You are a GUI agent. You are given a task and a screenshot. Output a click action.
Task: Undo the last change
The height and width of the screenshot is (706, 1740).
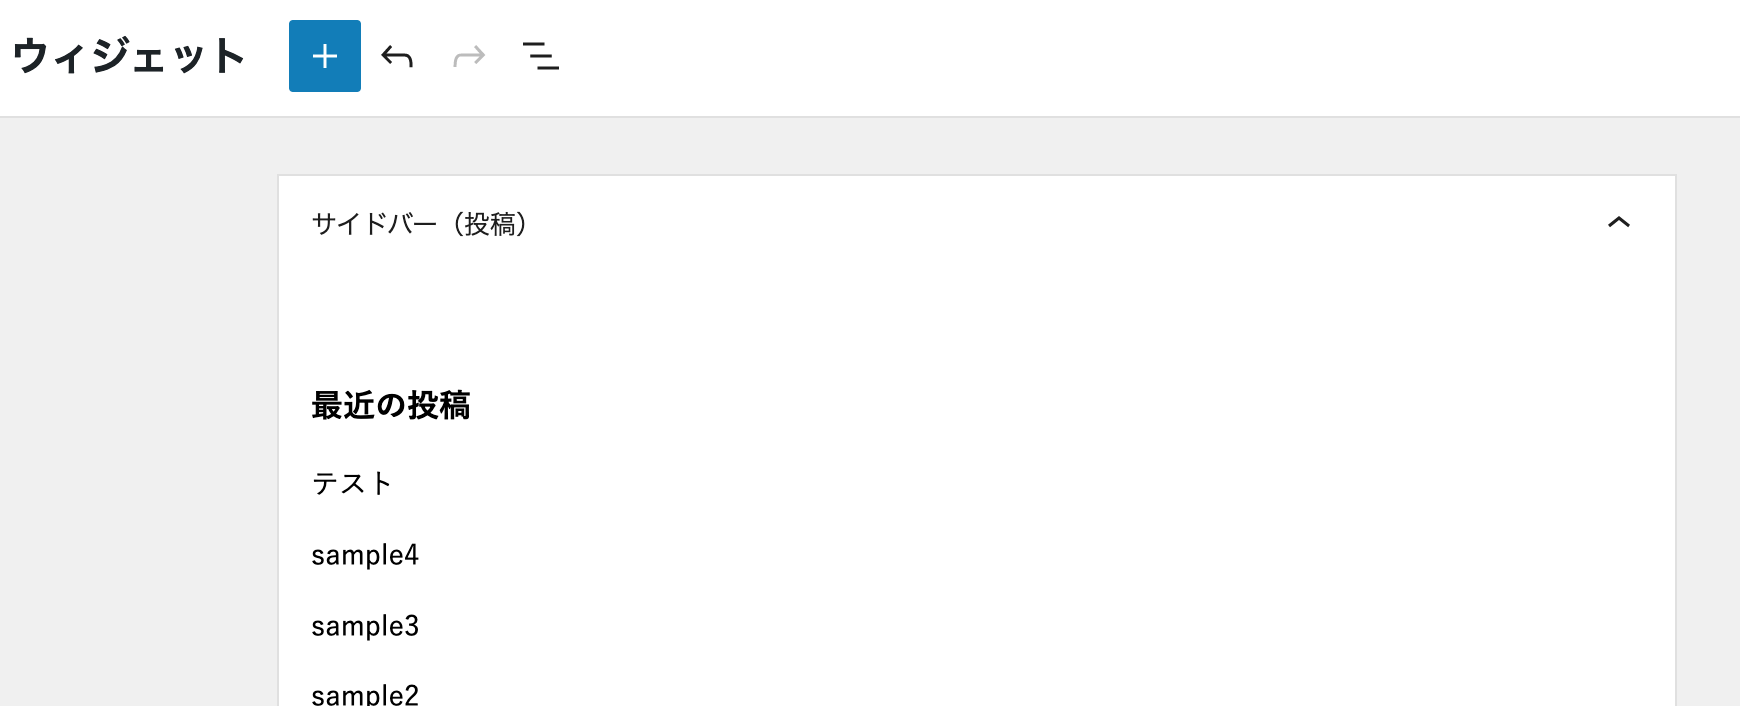[397, 56]
